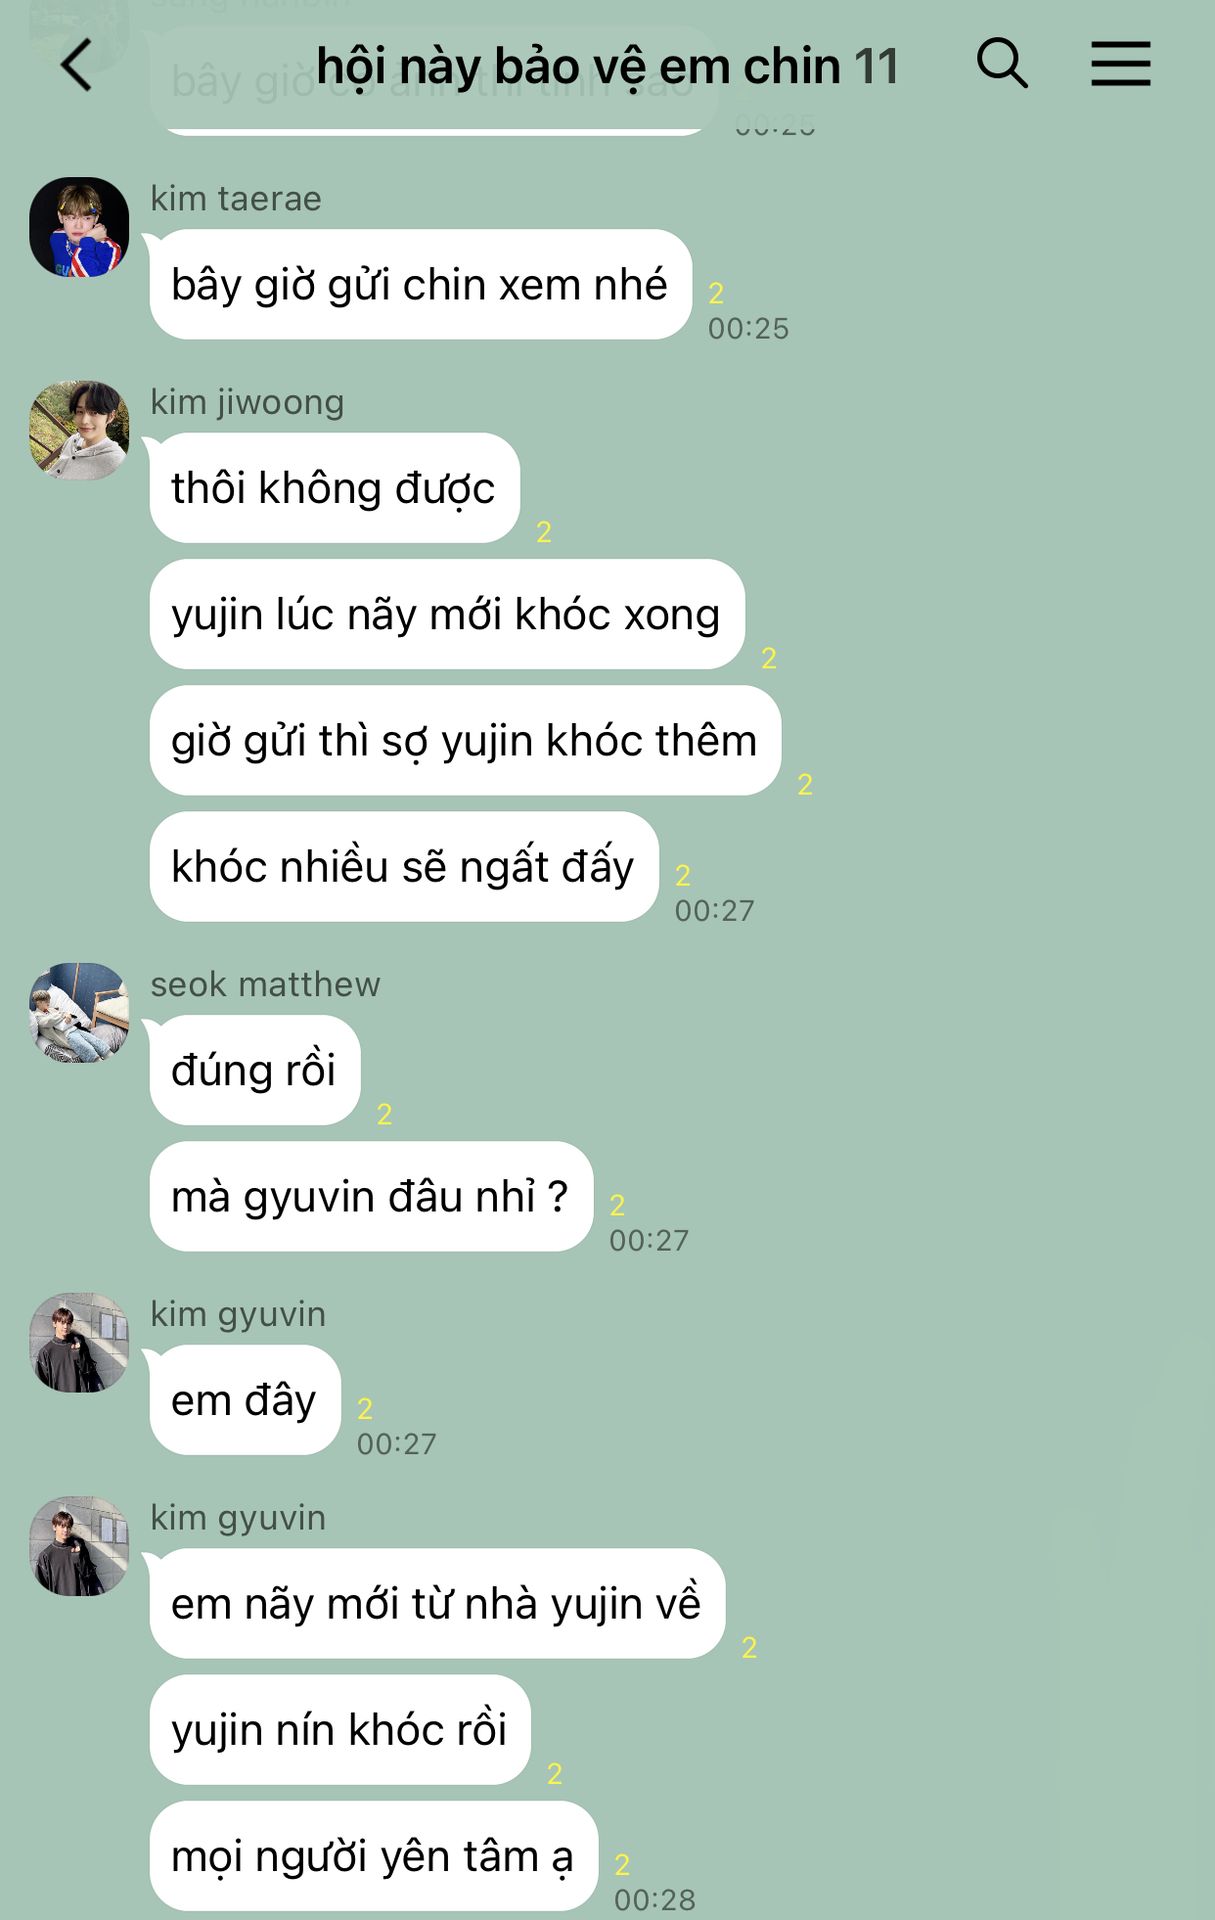Viewport: 1215px width, 1920px height.
Task: Select message 'em đây'
Action: point(245,1400)
